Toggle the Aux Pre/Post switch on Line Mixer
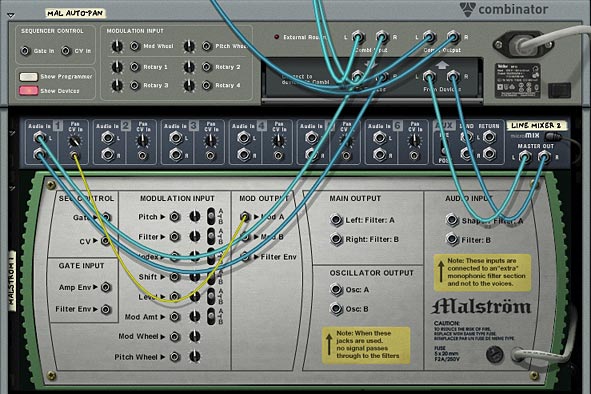The image size is (591, 394). (x=444, y=149)
